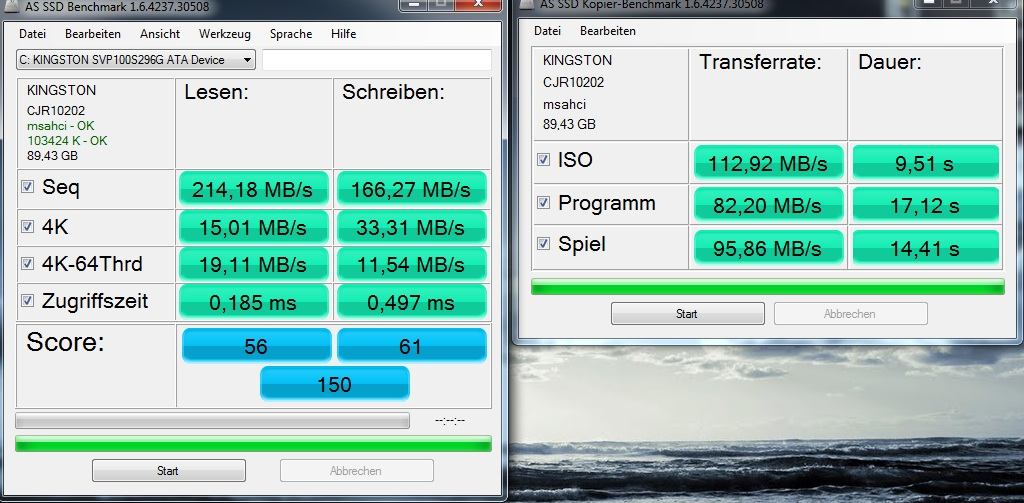Open Datei menu in AS SSD Benchmark
This screenshot has width=1024, height=503.
32,34
